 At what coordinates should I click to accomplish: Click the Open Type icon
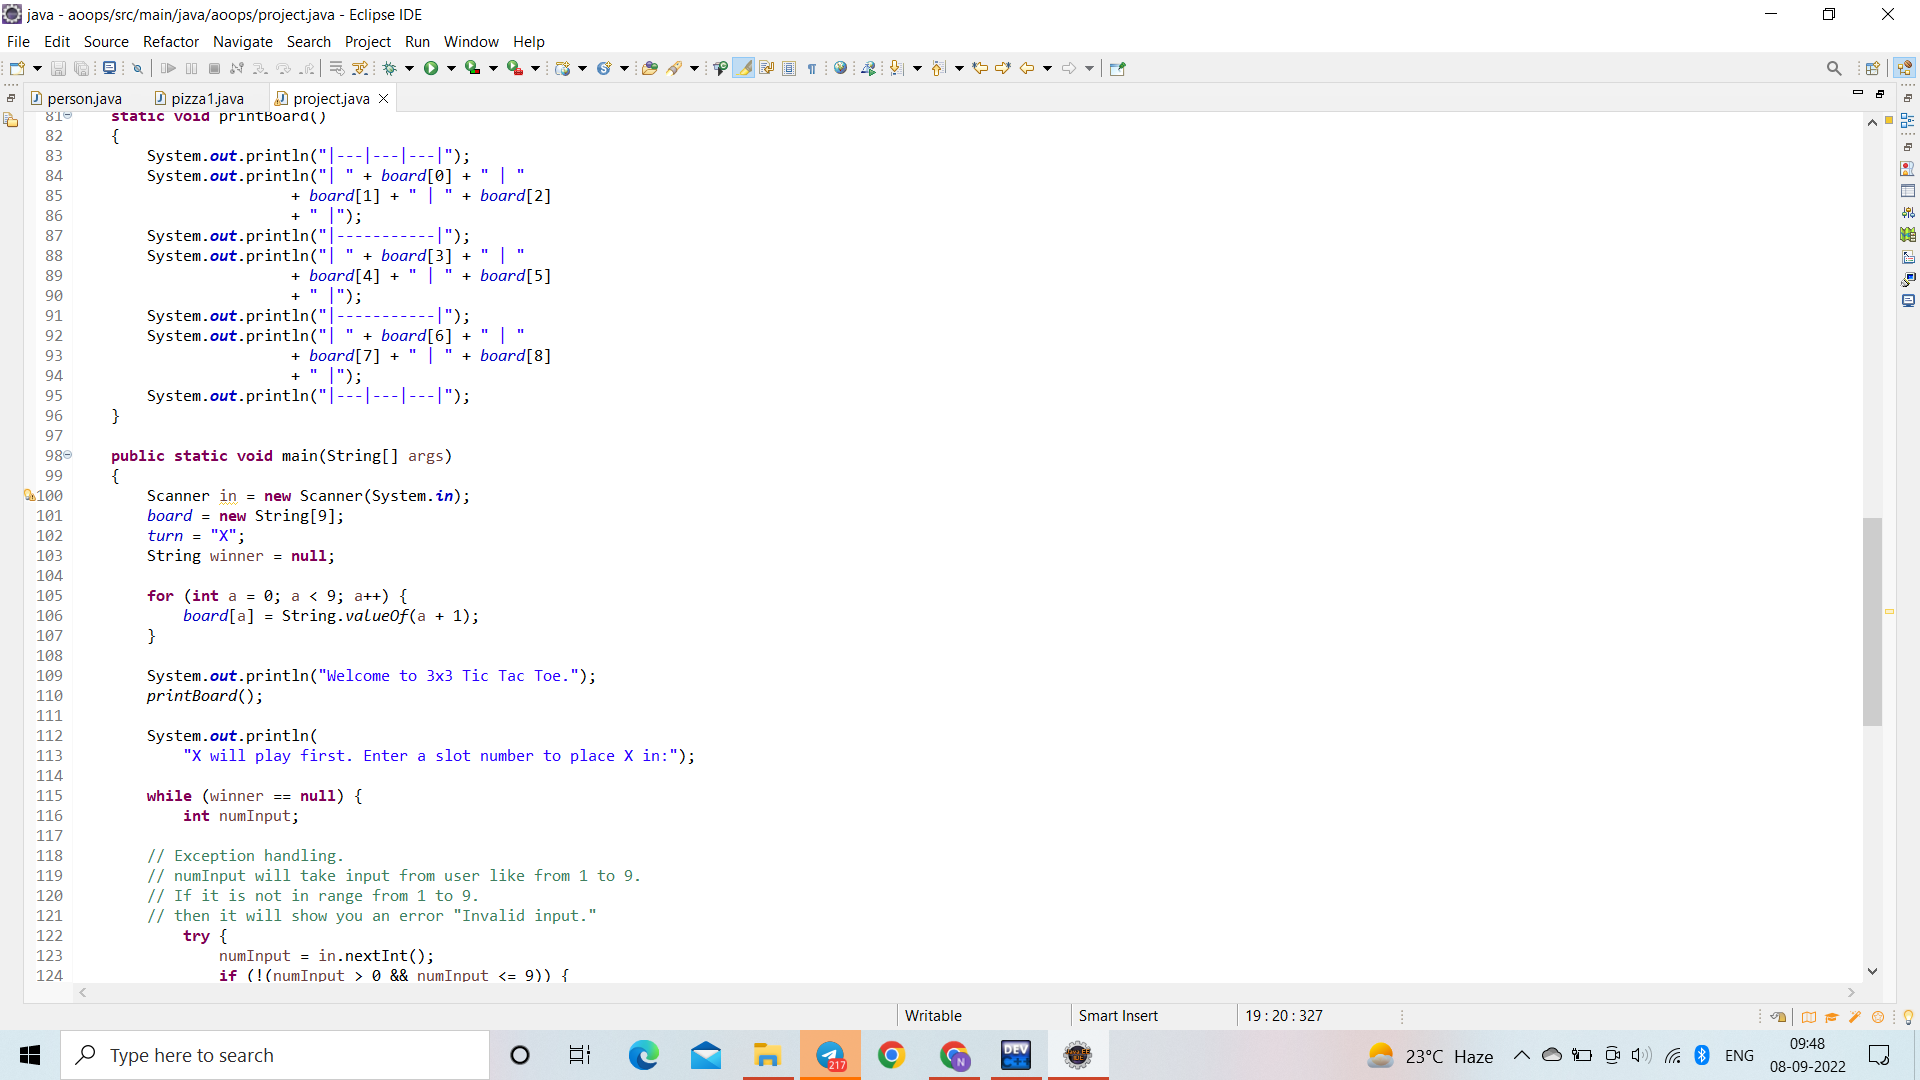tap(649, 68)
